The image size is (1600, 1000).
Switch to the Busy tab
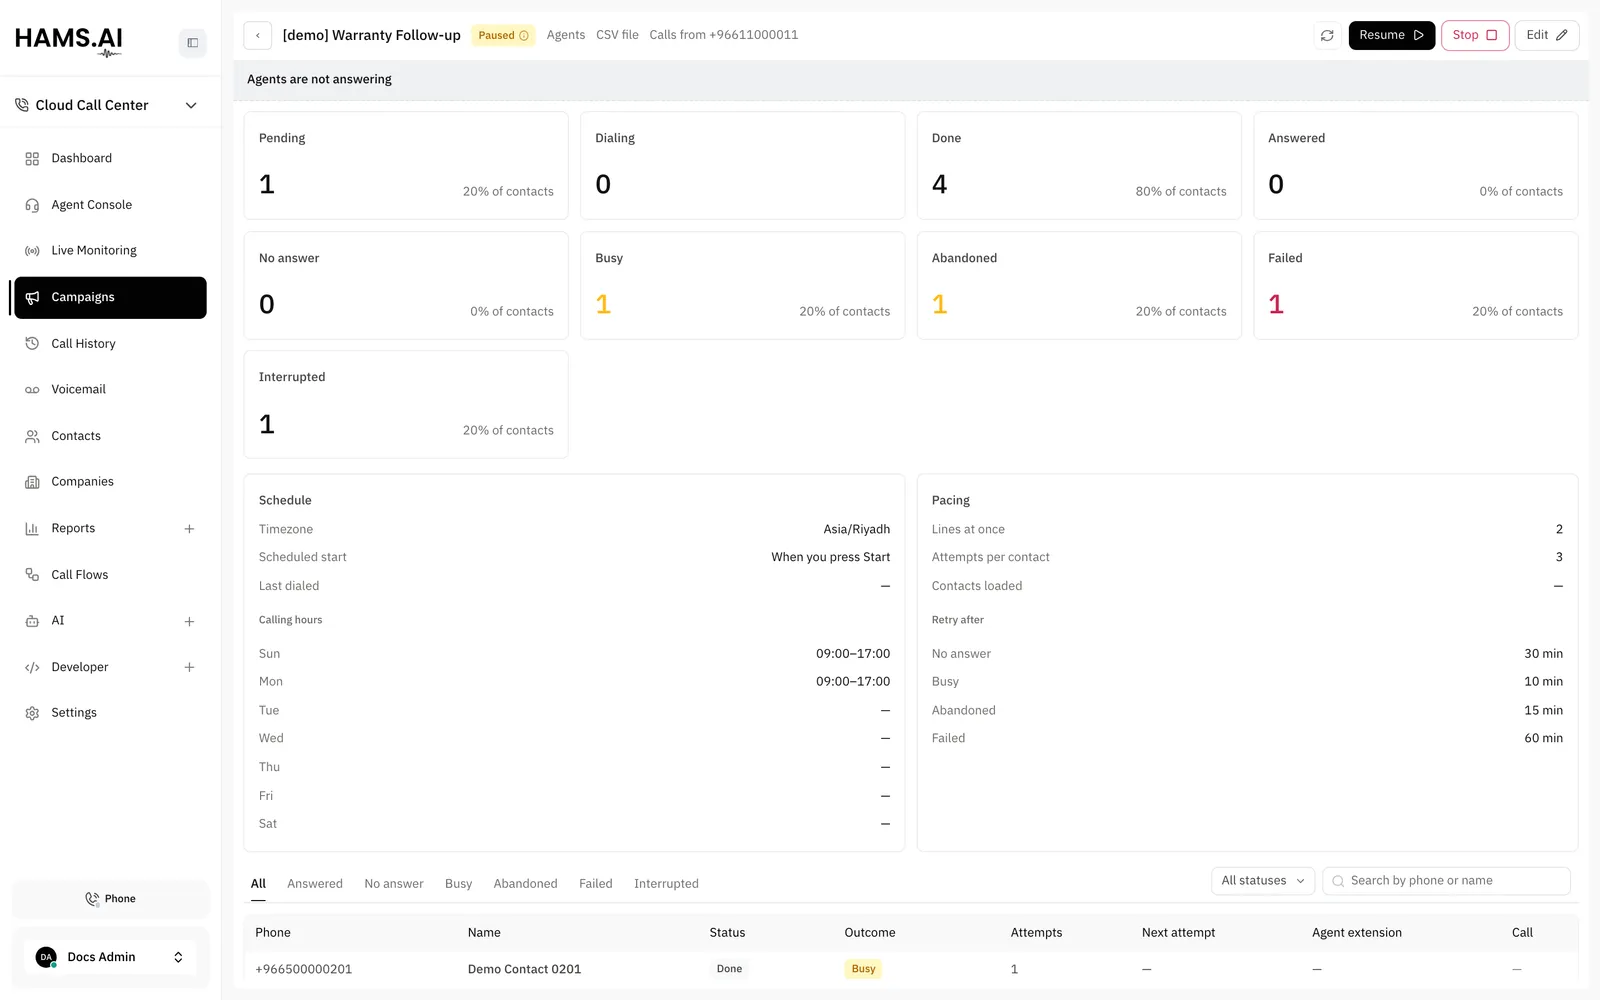pyautogui.click(x=458, y=884)
